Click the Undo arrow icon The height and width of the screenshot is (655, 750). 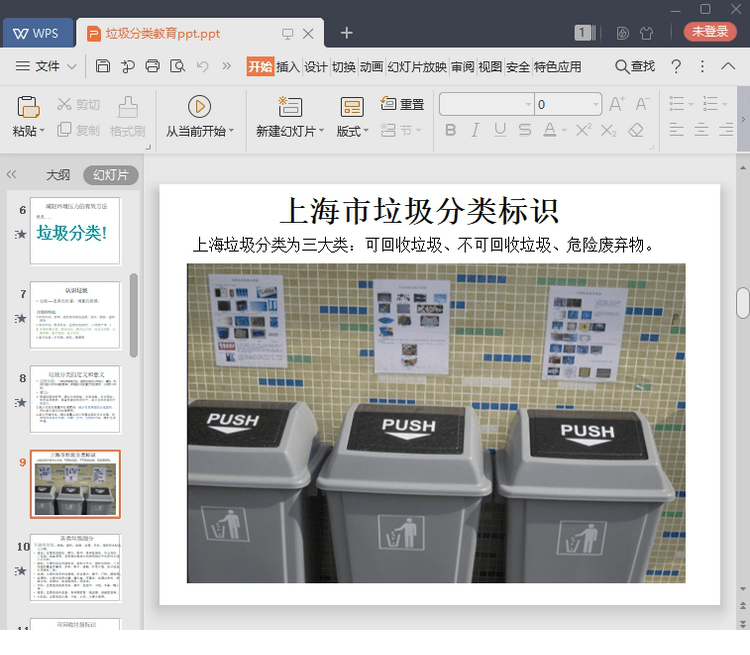click(x=202, y=66)
